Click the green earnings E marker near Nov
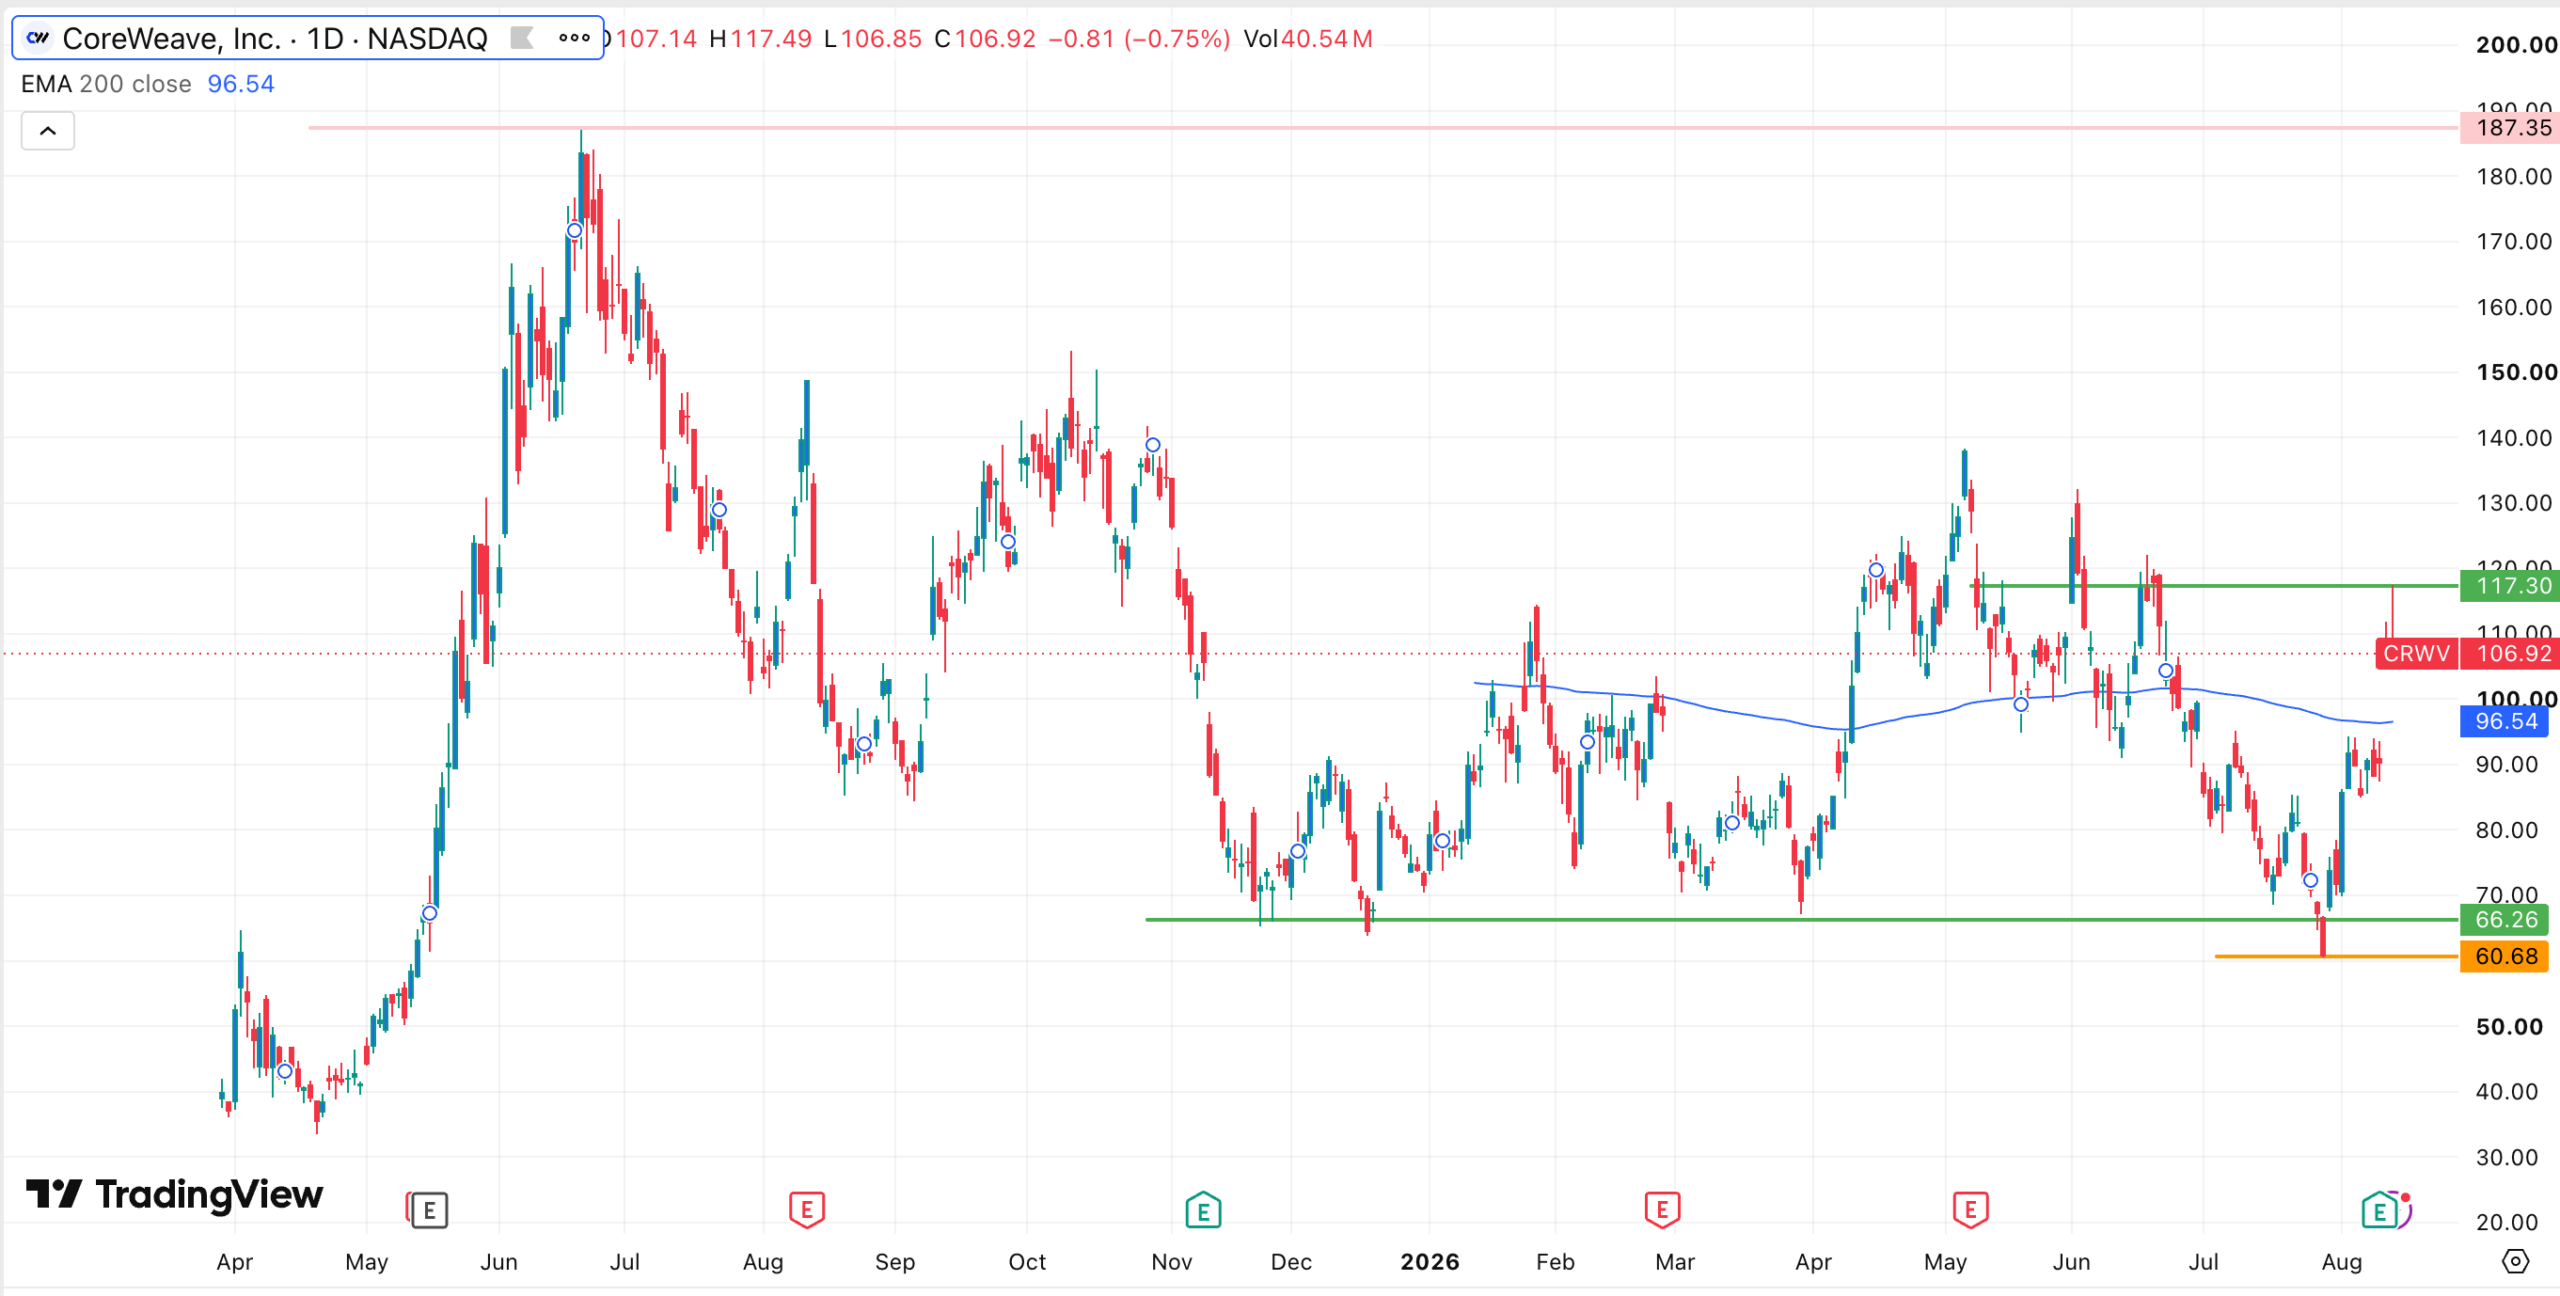This screenshot has width=2560, height=1296. click(1203, 1211)
